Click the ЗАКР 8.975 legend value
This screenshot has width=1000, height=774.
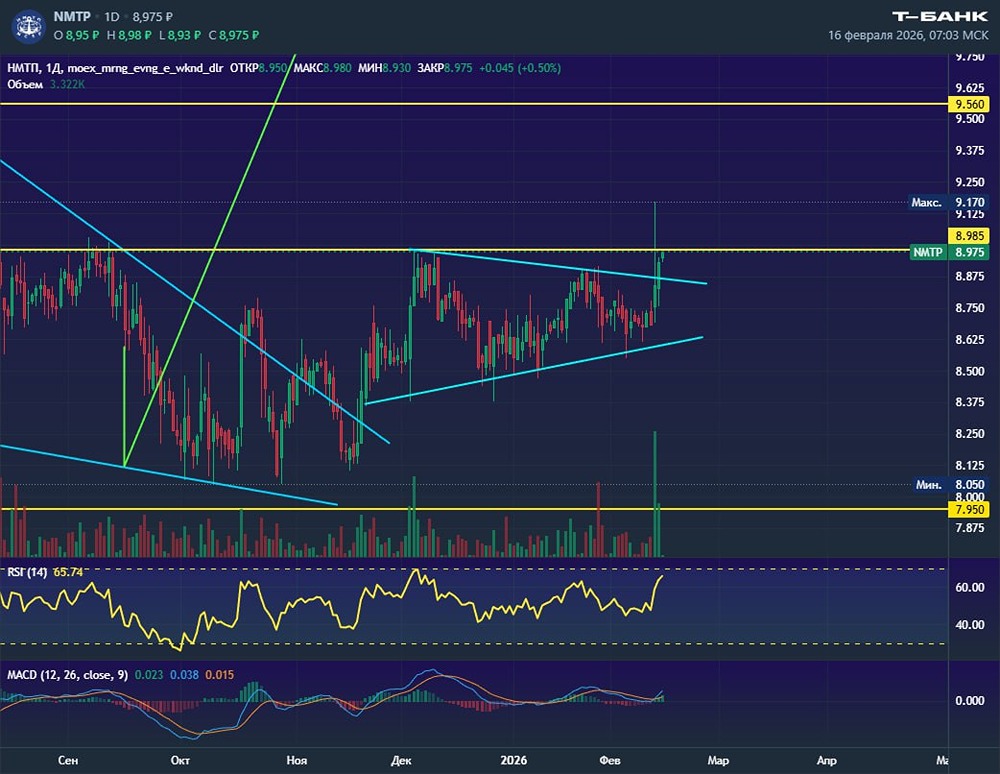[x=445, y=68]
